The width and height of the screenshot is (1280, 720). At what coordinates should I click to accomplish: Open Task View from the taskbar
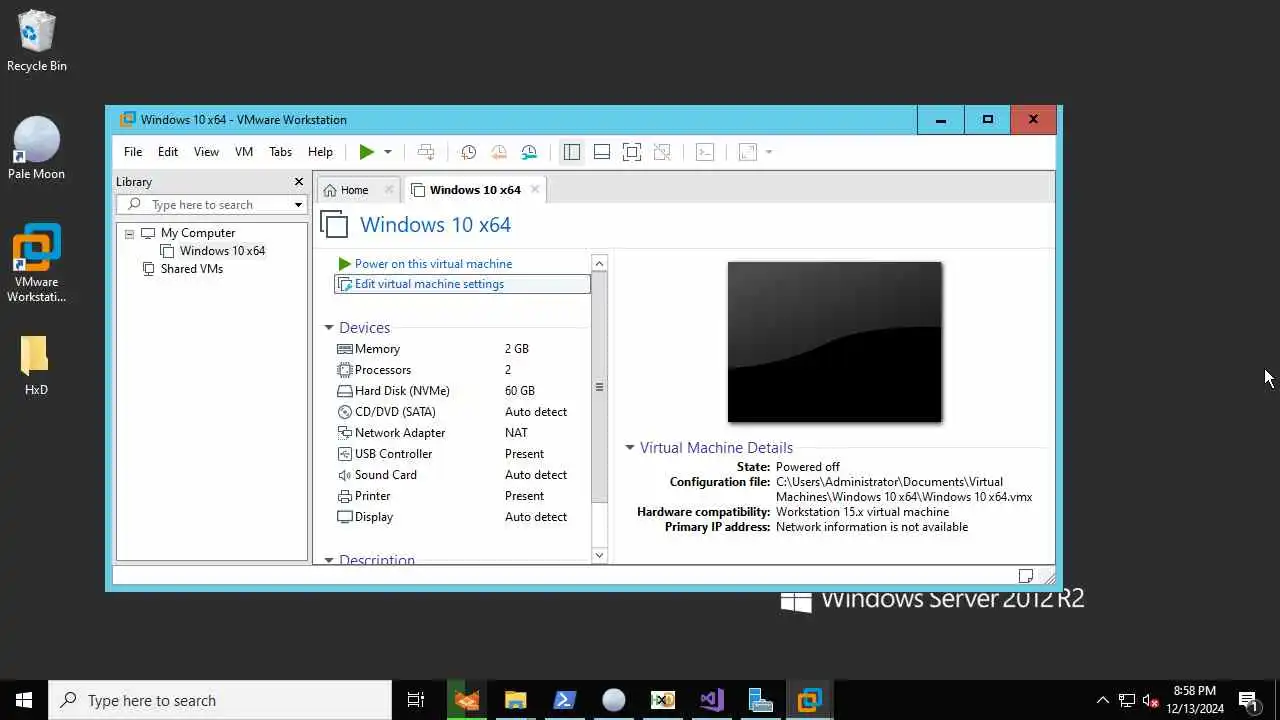(x=416, y=700)
